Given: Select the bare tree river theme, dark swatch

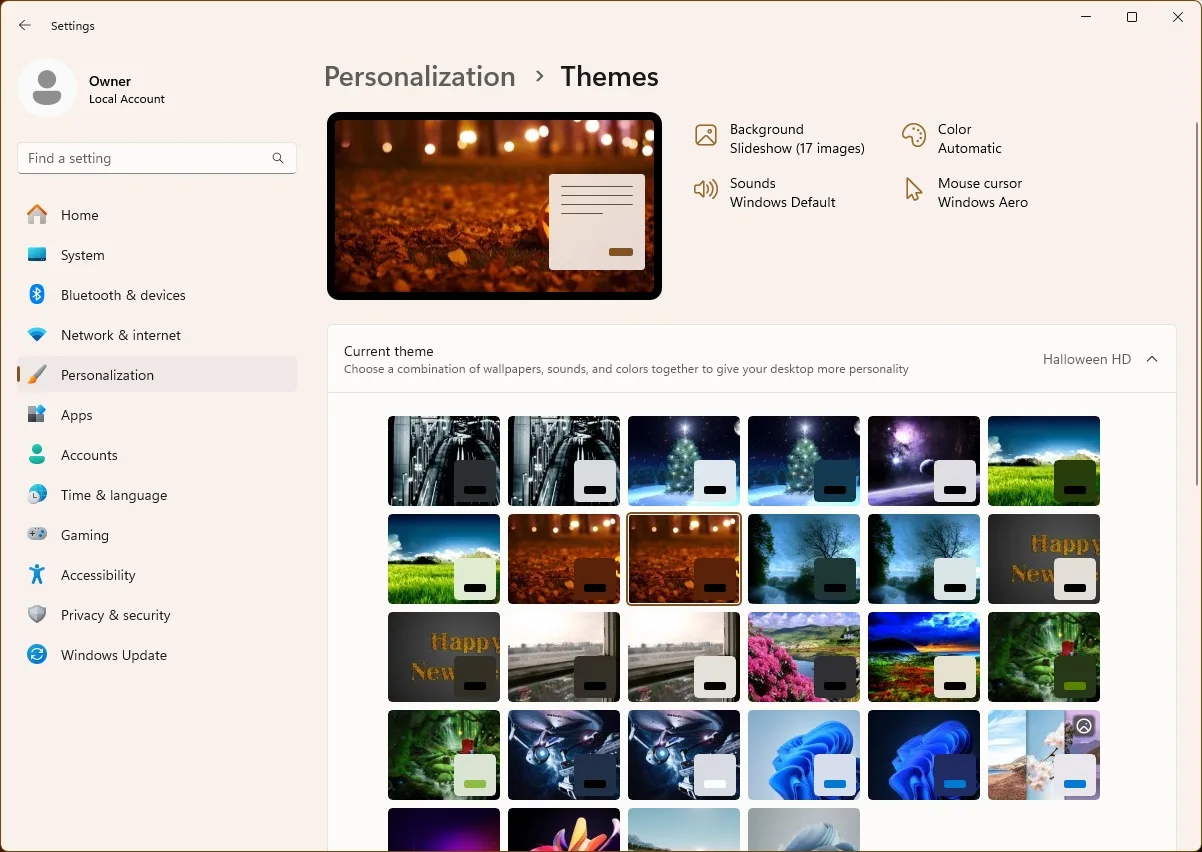Looking at the screenshot, I should click(x=804, y=559).
